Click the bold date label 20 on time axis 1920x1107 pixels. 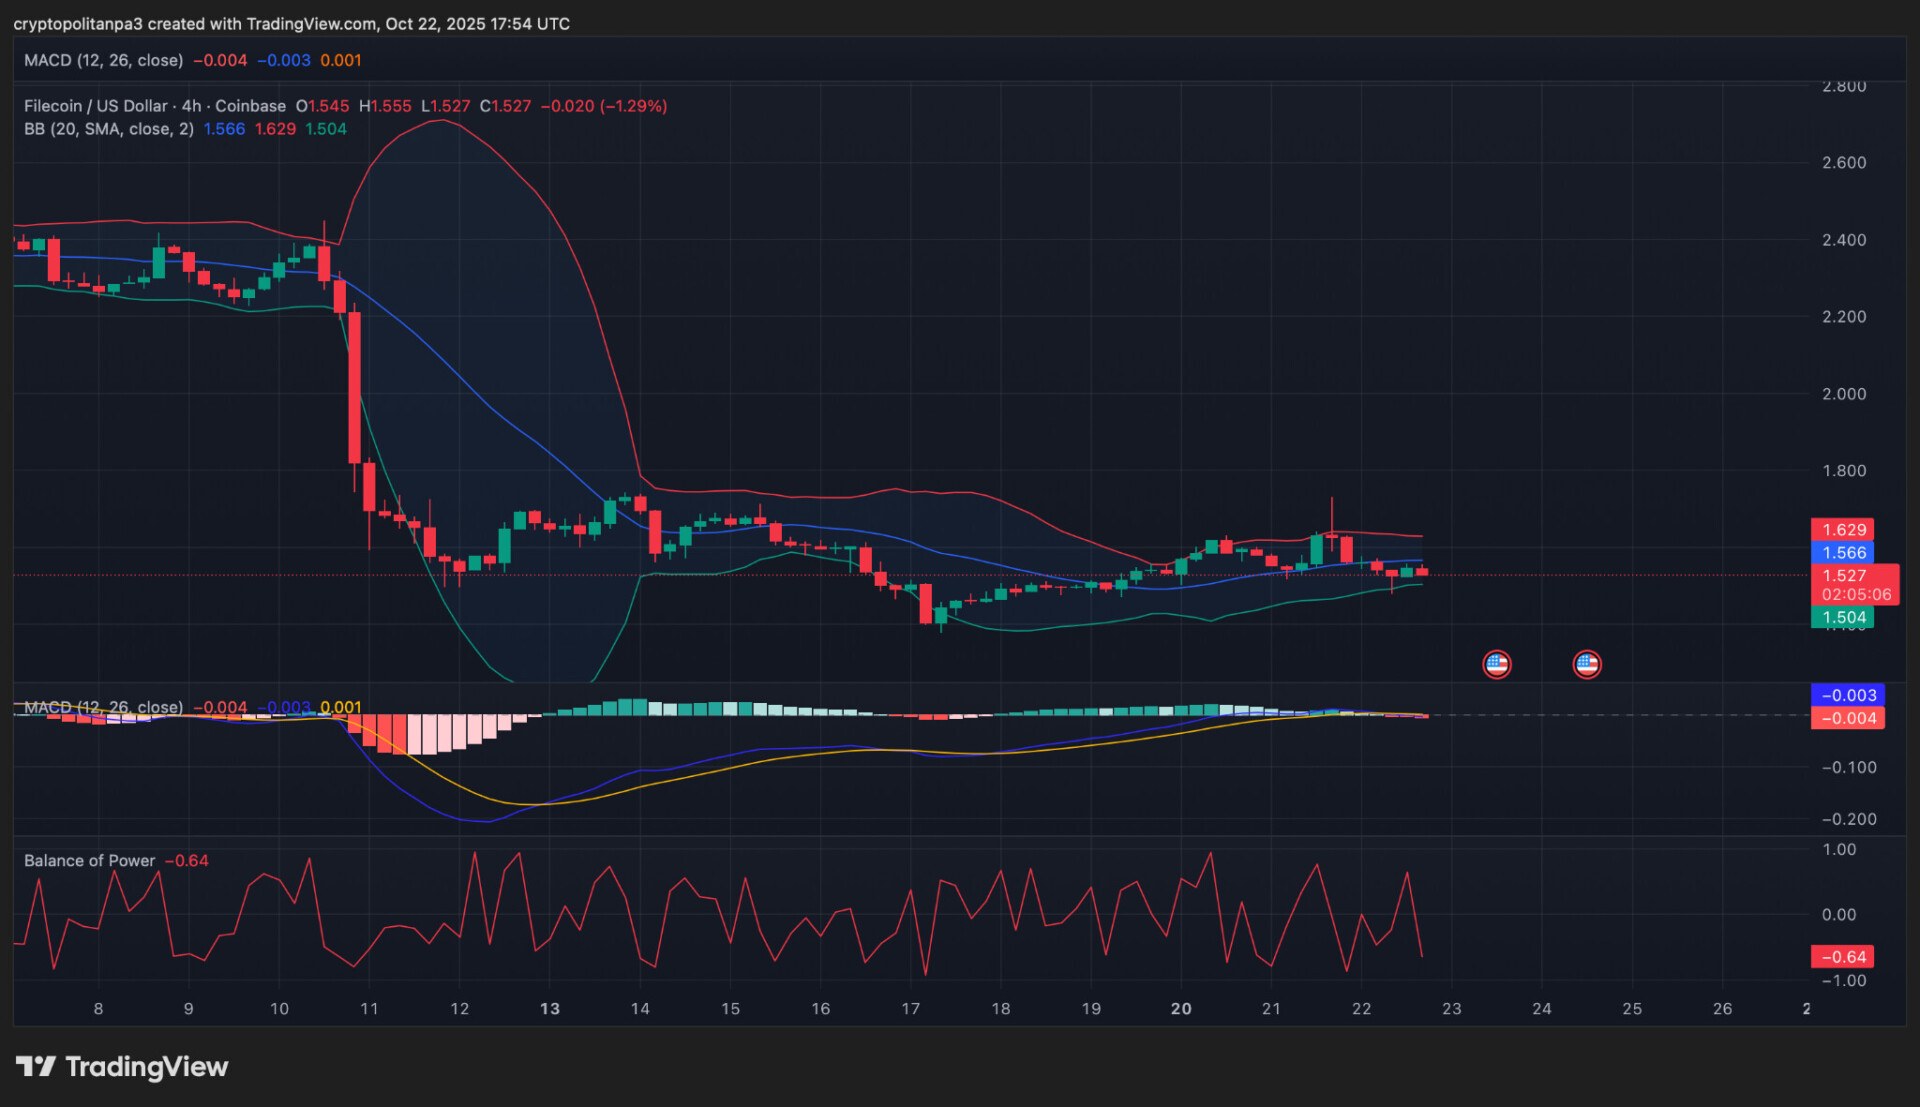(1181, 1009)
